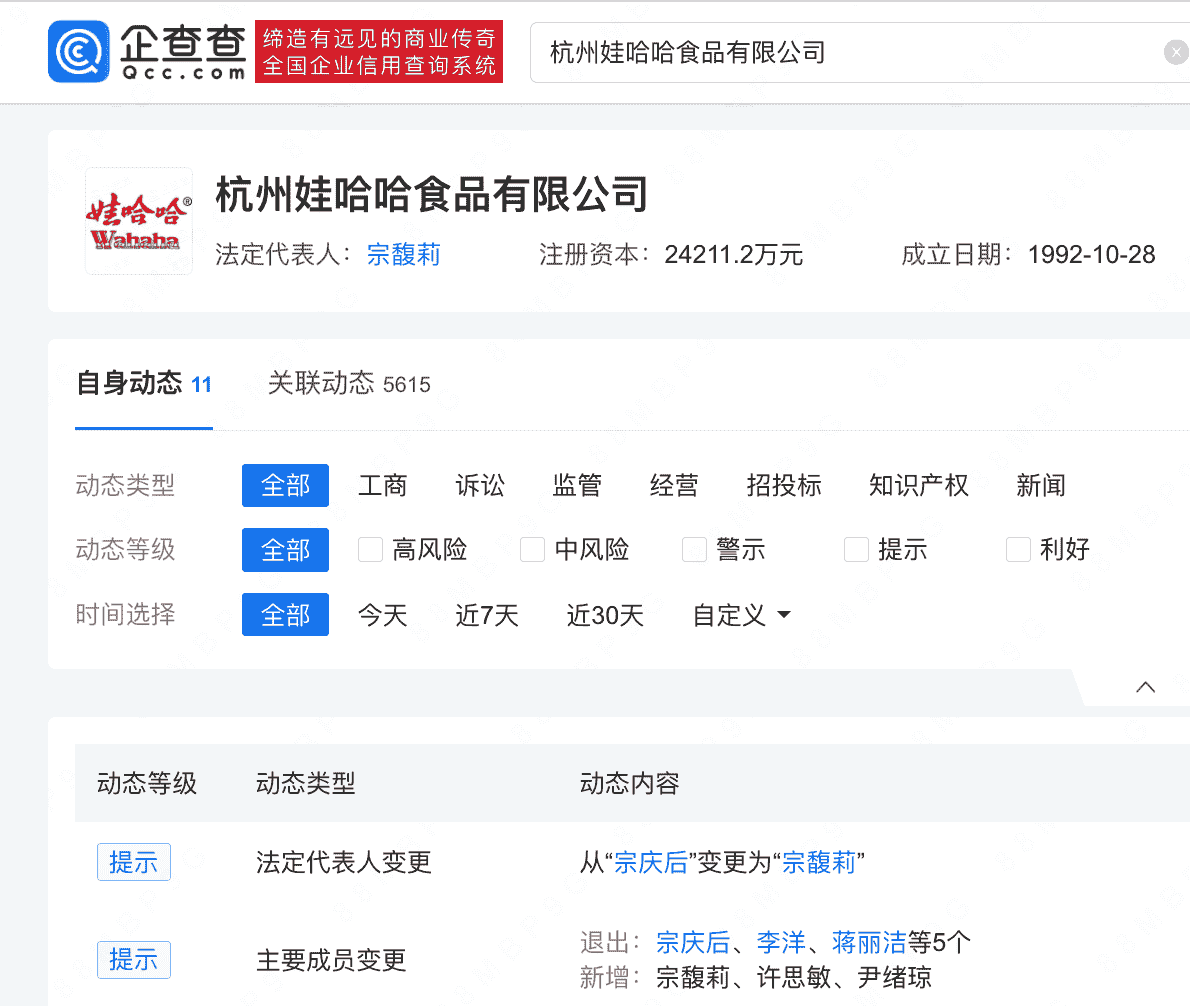Open legal representative 宗馥莉 profile link
This screenshot has width=1190, height=1006.
[x=404, y=255]
